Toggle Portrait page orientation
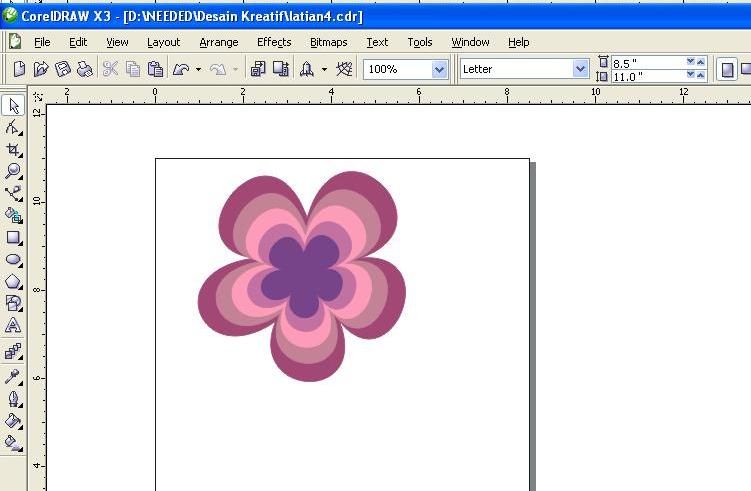The height and width of the screenshot is (491, 751). point(727,70)
